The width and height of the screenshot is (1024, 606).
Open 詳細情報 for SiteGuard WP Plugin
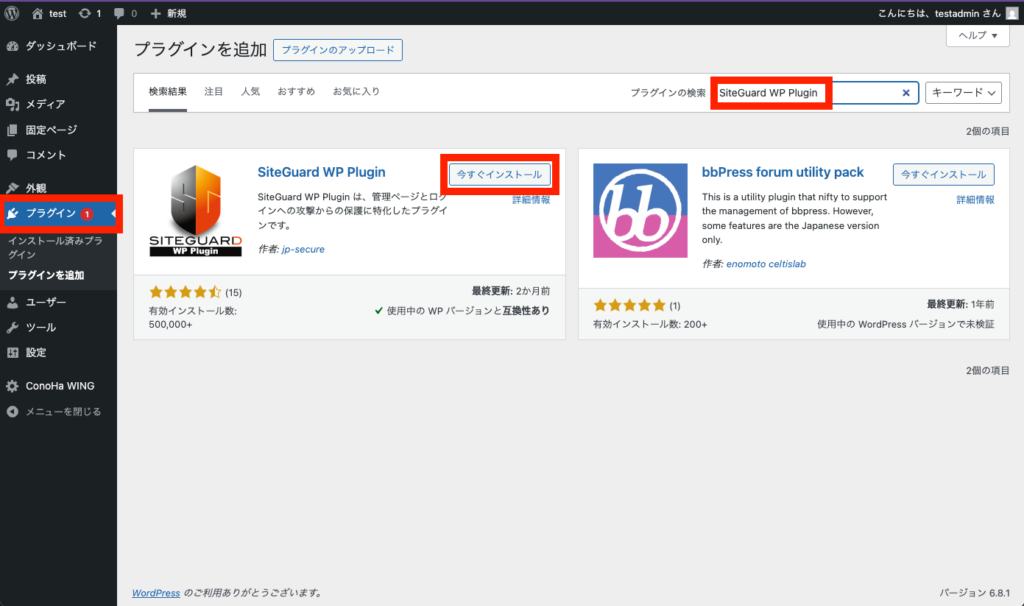531,200
